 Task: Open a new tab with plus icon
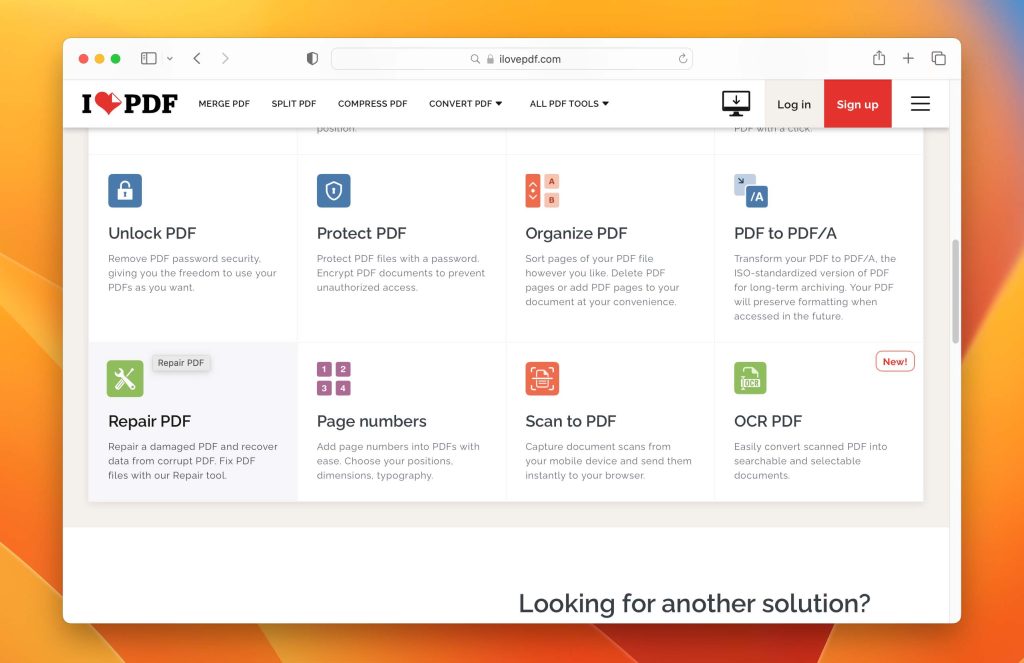pos(908,58)
